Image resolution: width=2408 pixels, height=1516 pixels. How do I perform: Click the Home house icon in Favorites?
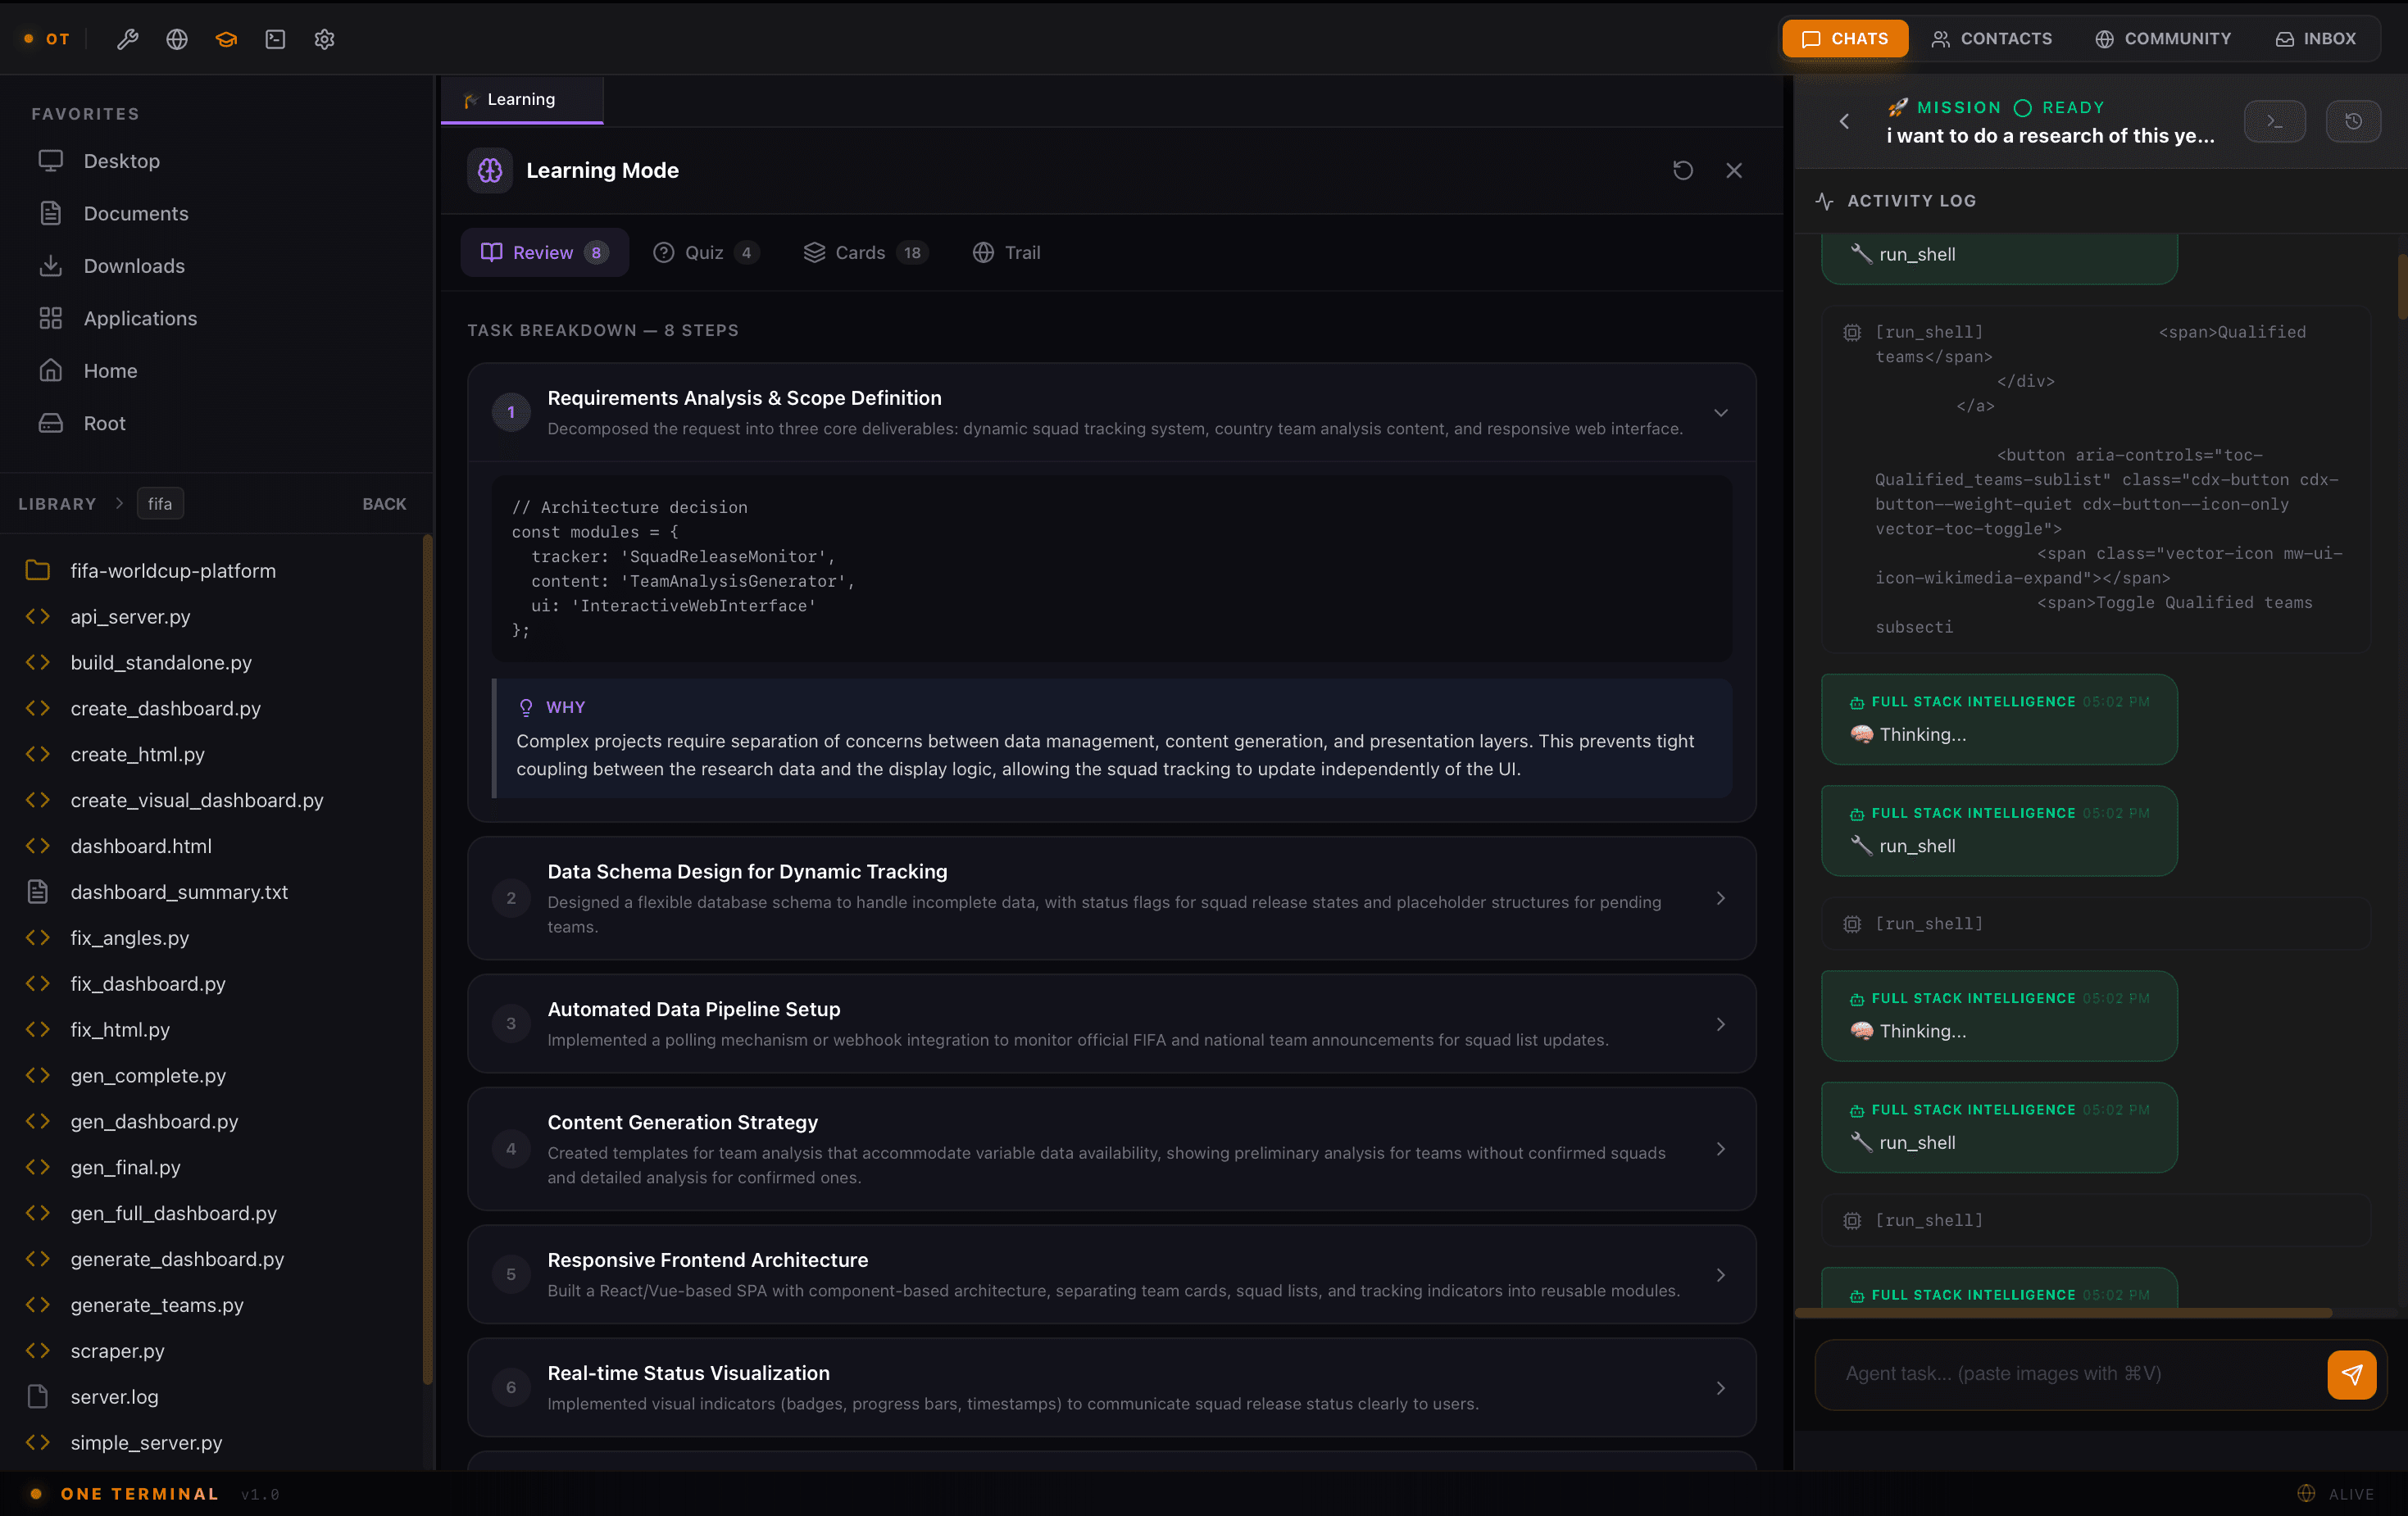(x=51, y=371)
